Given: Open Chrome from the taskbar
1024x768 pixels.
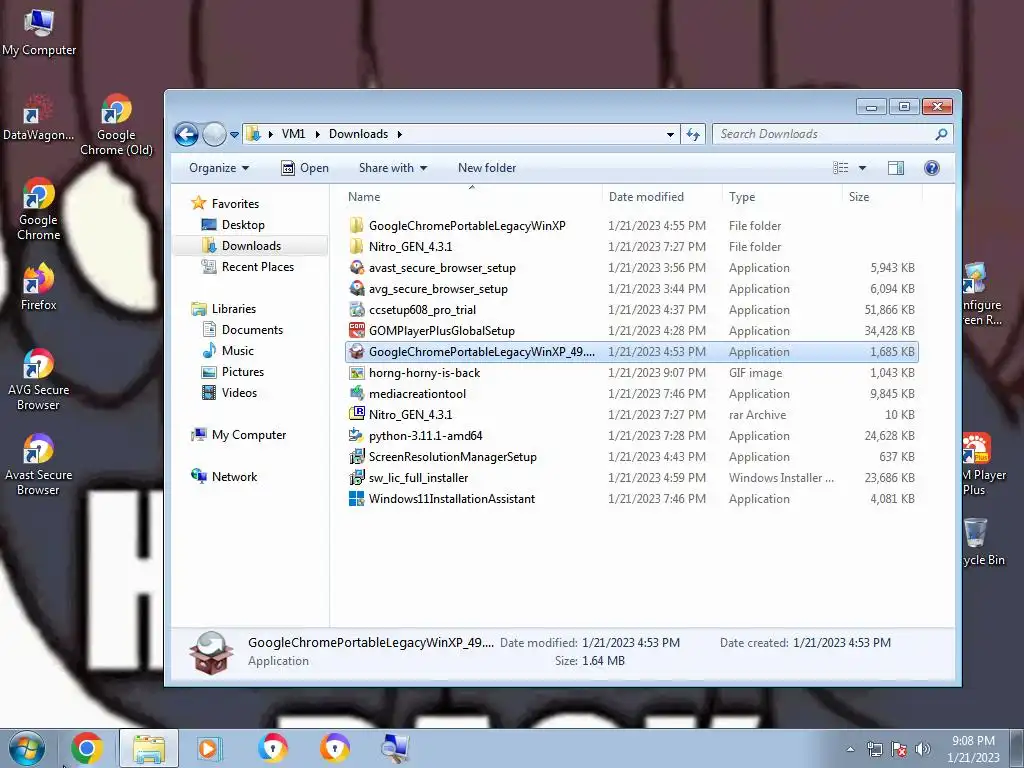Looking at the screenshot, I should 86,748.
